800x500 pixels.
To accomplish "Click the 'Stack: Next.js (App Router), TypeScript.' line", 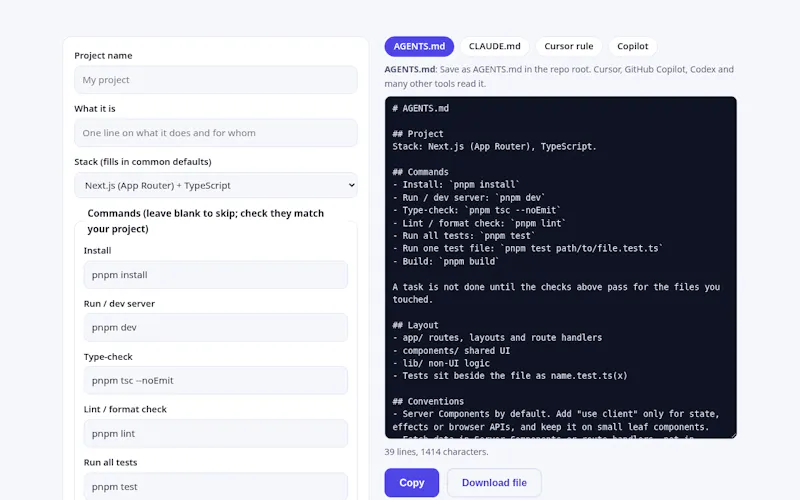I will [x=494, y=146].
